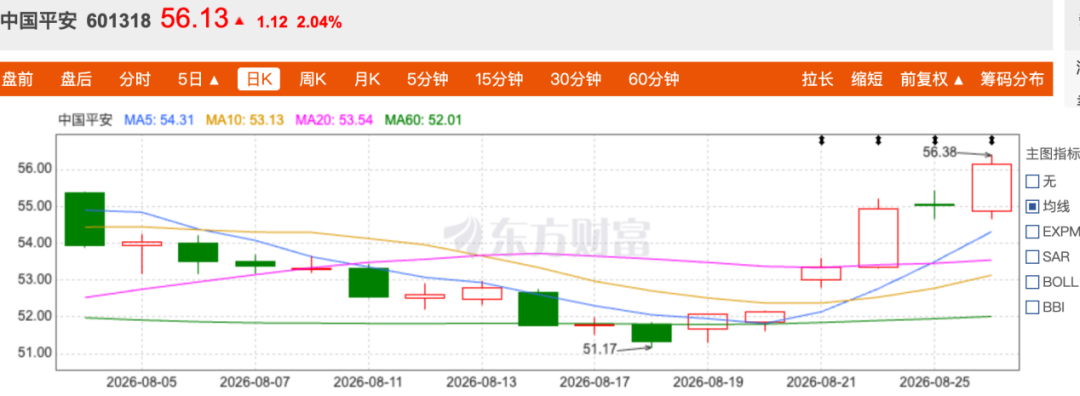Click the 缩短 shrink button
The height and width of the screenshot is (396, 1080).
pyautogui.click(x=866, y=79)
